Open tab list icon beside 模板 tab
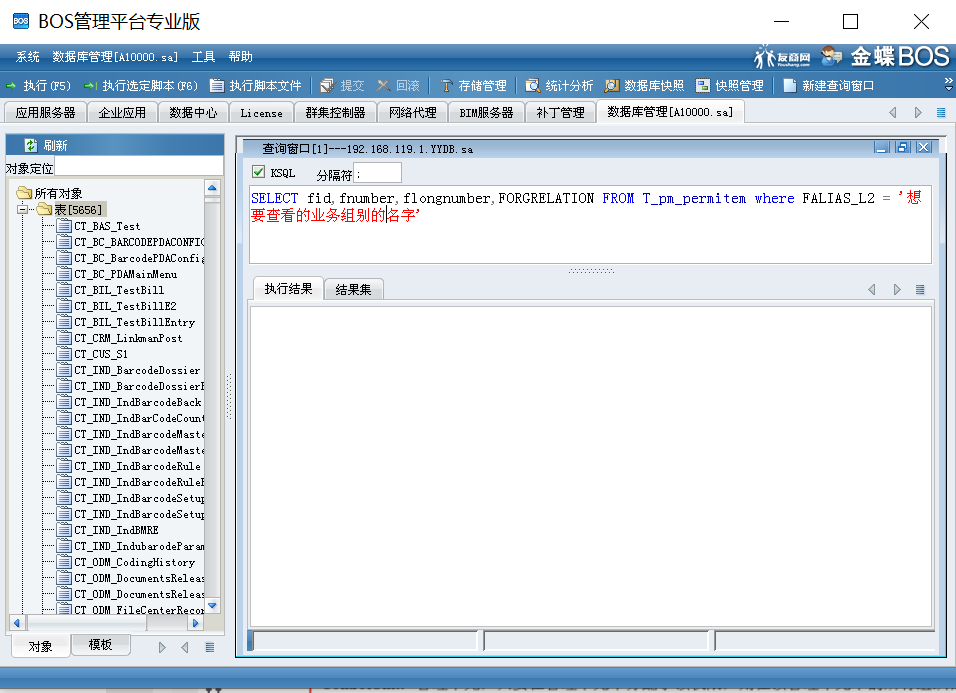The height and width of the screenshot is (693, 956). tap(210, 647)
